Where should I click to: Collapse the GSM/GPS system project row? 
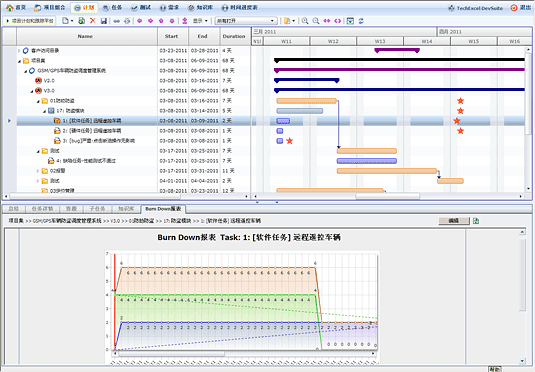tap(25, 71)
